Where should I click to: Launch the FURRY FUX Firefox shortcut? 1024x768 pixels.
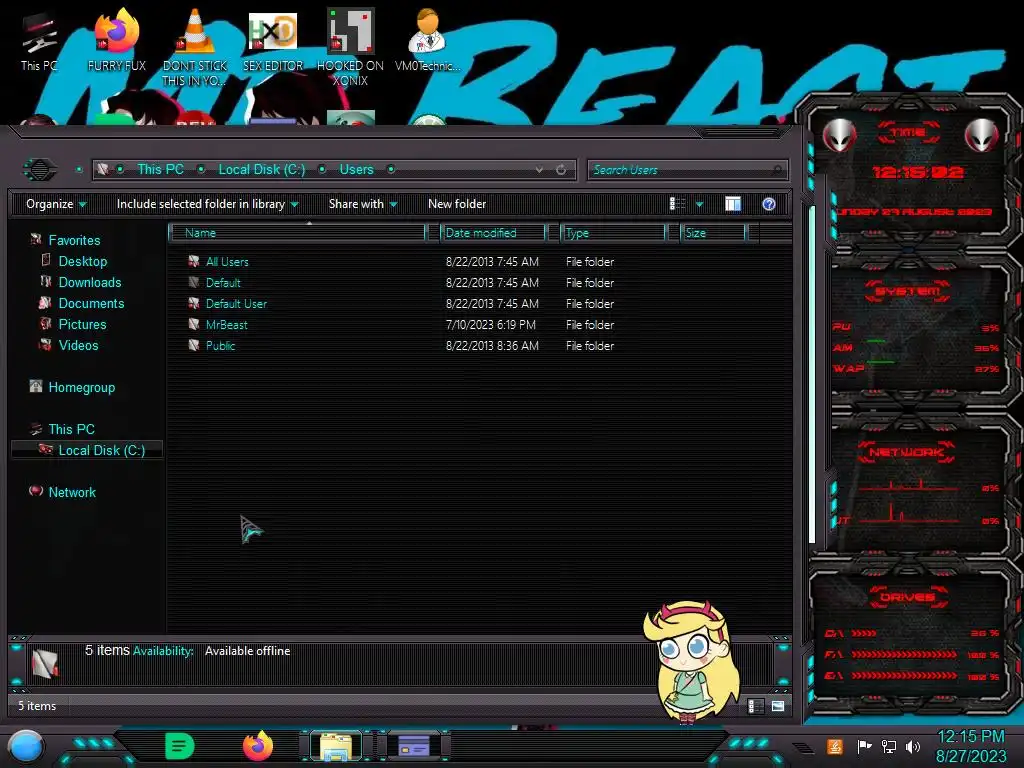pyautogui.click(x=117, y=40)
